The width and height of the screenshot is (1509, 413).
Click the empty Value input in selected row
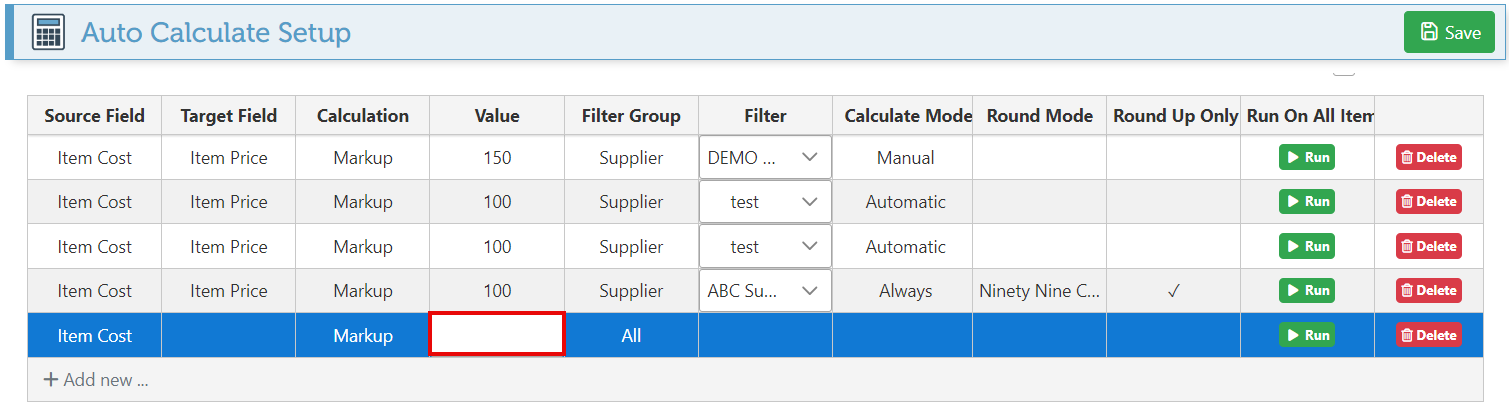tap(497, 334)
